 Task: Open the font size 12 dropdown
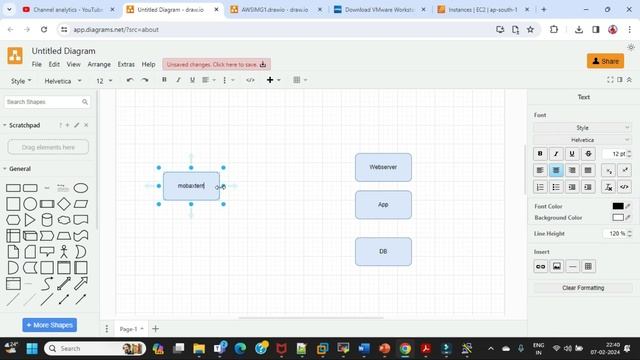pyautogui.click(x=104, y=81)
